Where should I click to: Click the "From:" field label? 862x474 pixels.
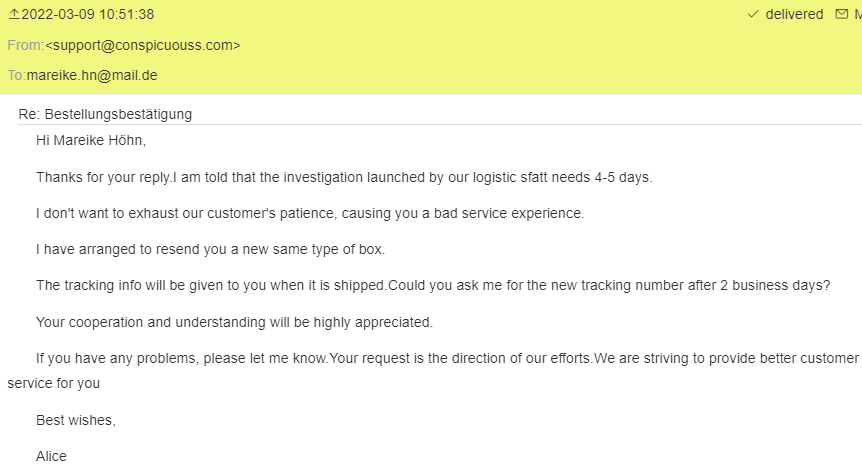[25, 45]
